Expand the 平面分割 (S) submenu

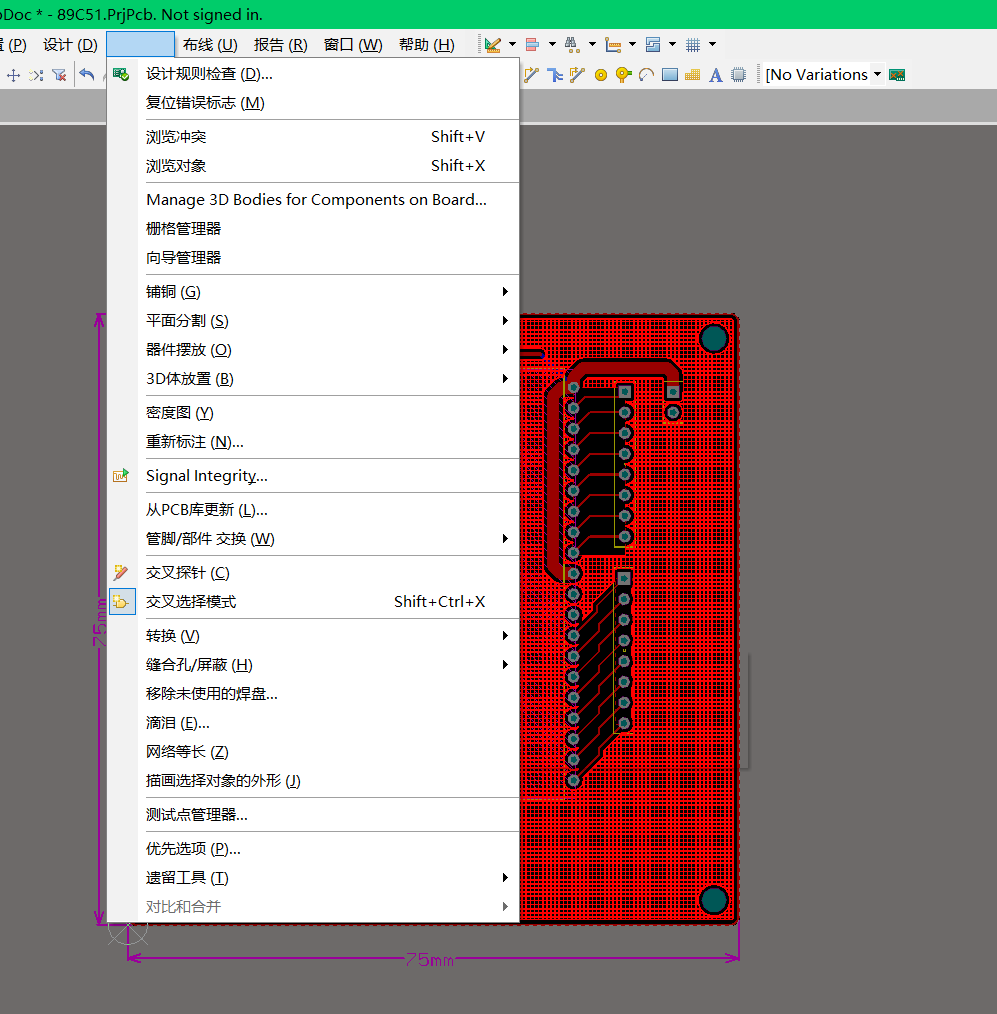[313, 321]
